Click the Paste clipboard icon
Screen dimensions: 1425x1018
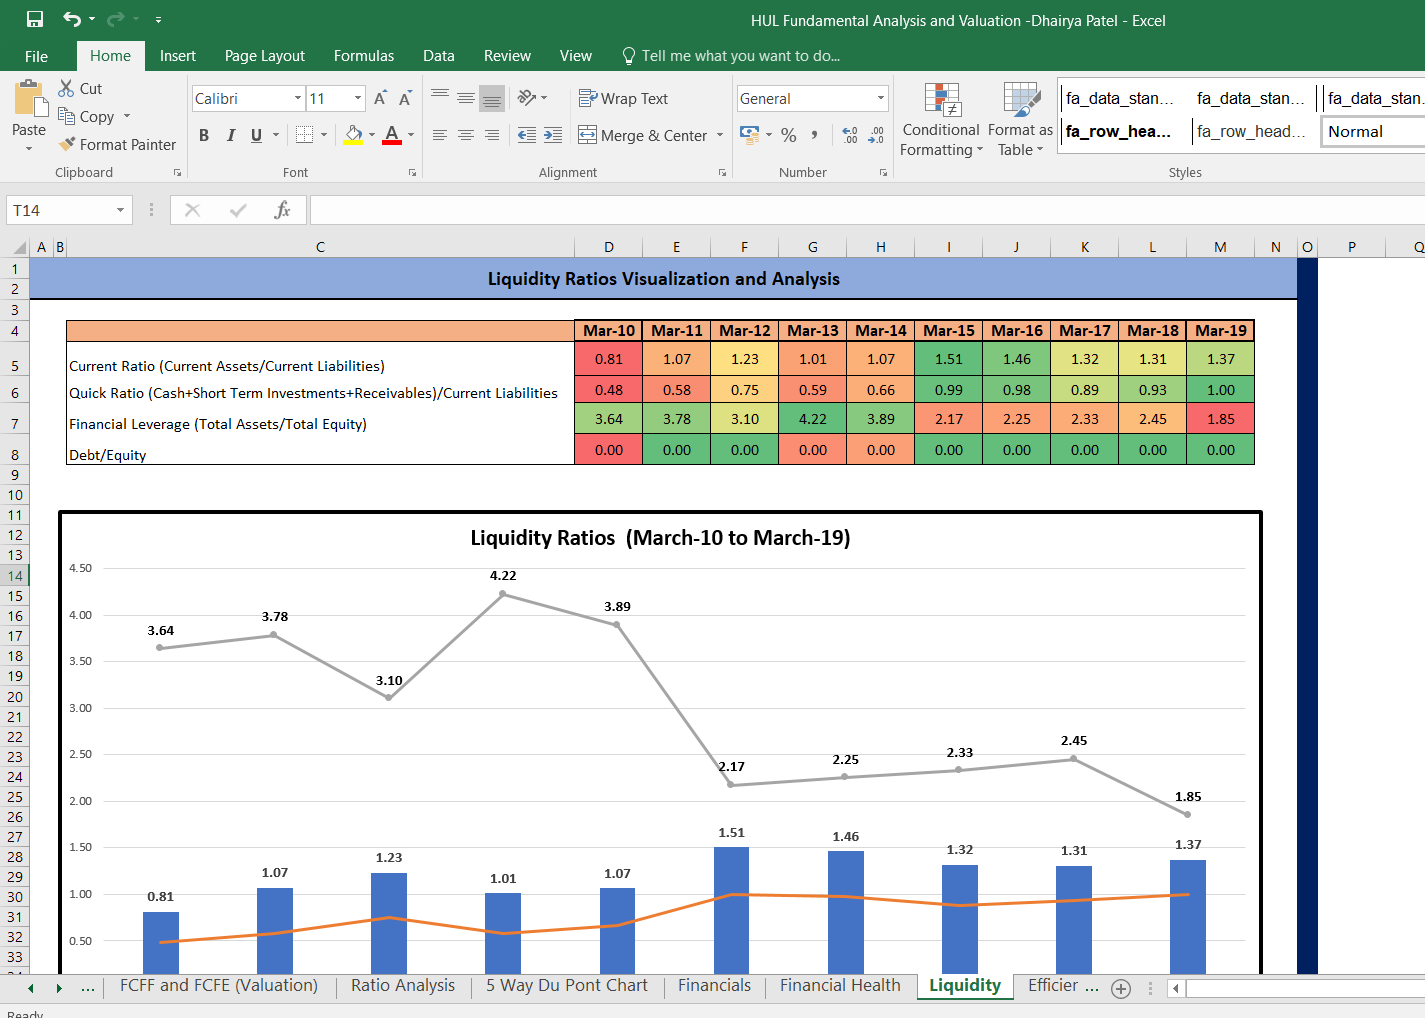click(x=29, y=100)
